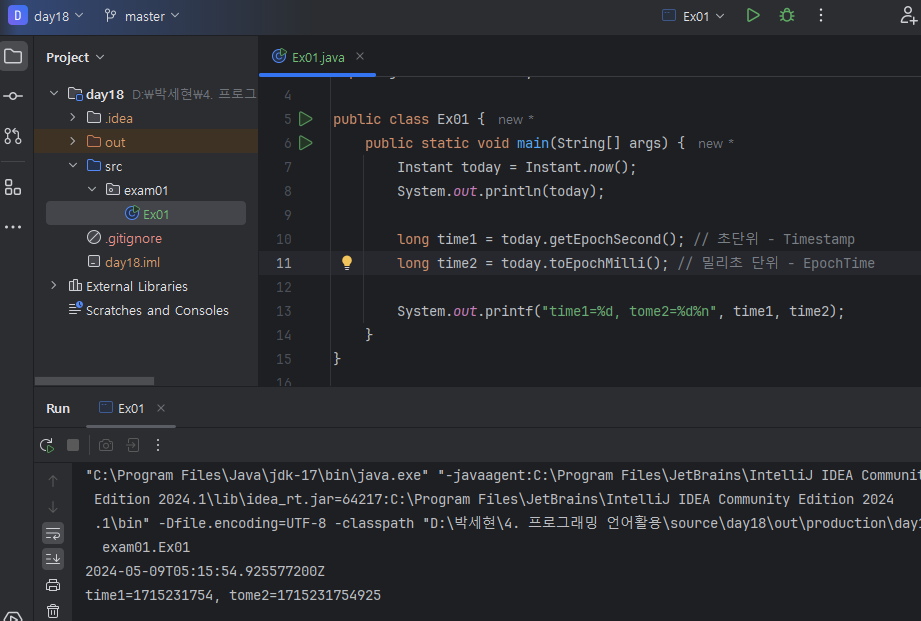Open the .gitignore file in the Project tree
The height and width of the screenshot is (621, 921).
(x=133, y=238)
